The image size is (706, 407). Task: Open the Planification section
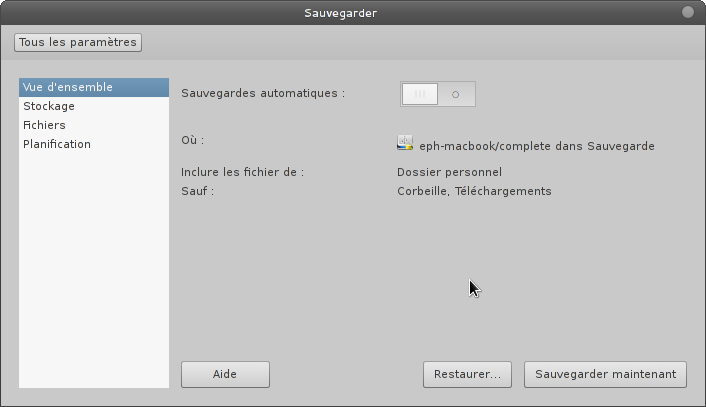[x=57, y=144]
